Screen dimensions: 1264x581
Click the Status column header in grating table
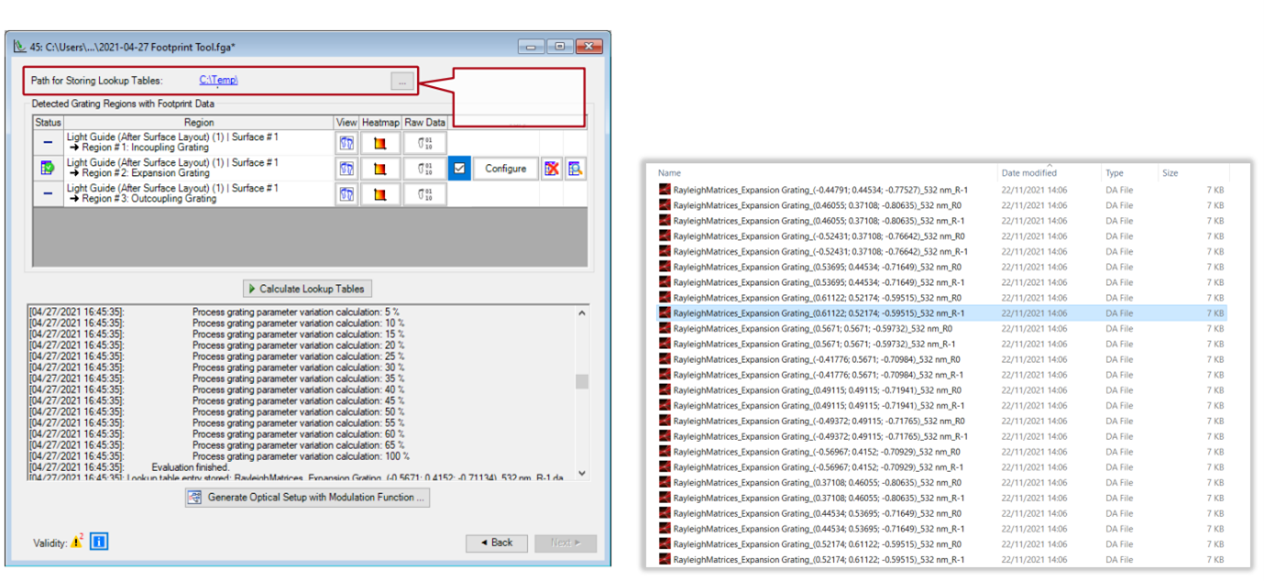pos(48,122)
